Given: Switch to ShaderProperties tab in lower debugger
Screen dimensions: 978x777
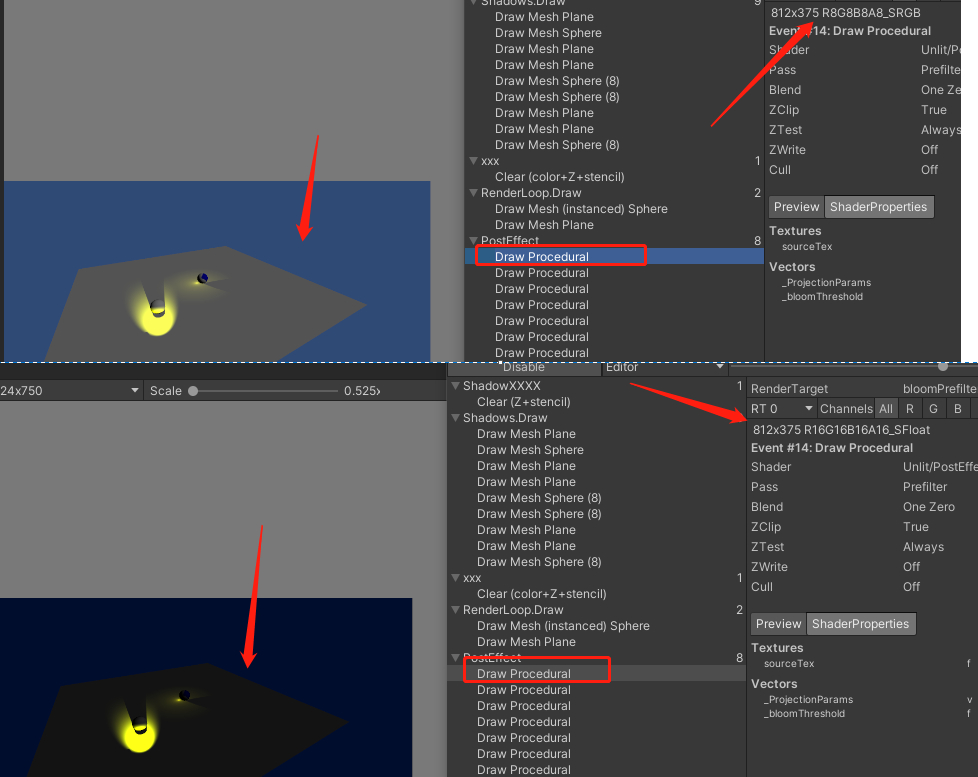Looking at the screenshot, I should pyautogui.click(x=860, y=624).
